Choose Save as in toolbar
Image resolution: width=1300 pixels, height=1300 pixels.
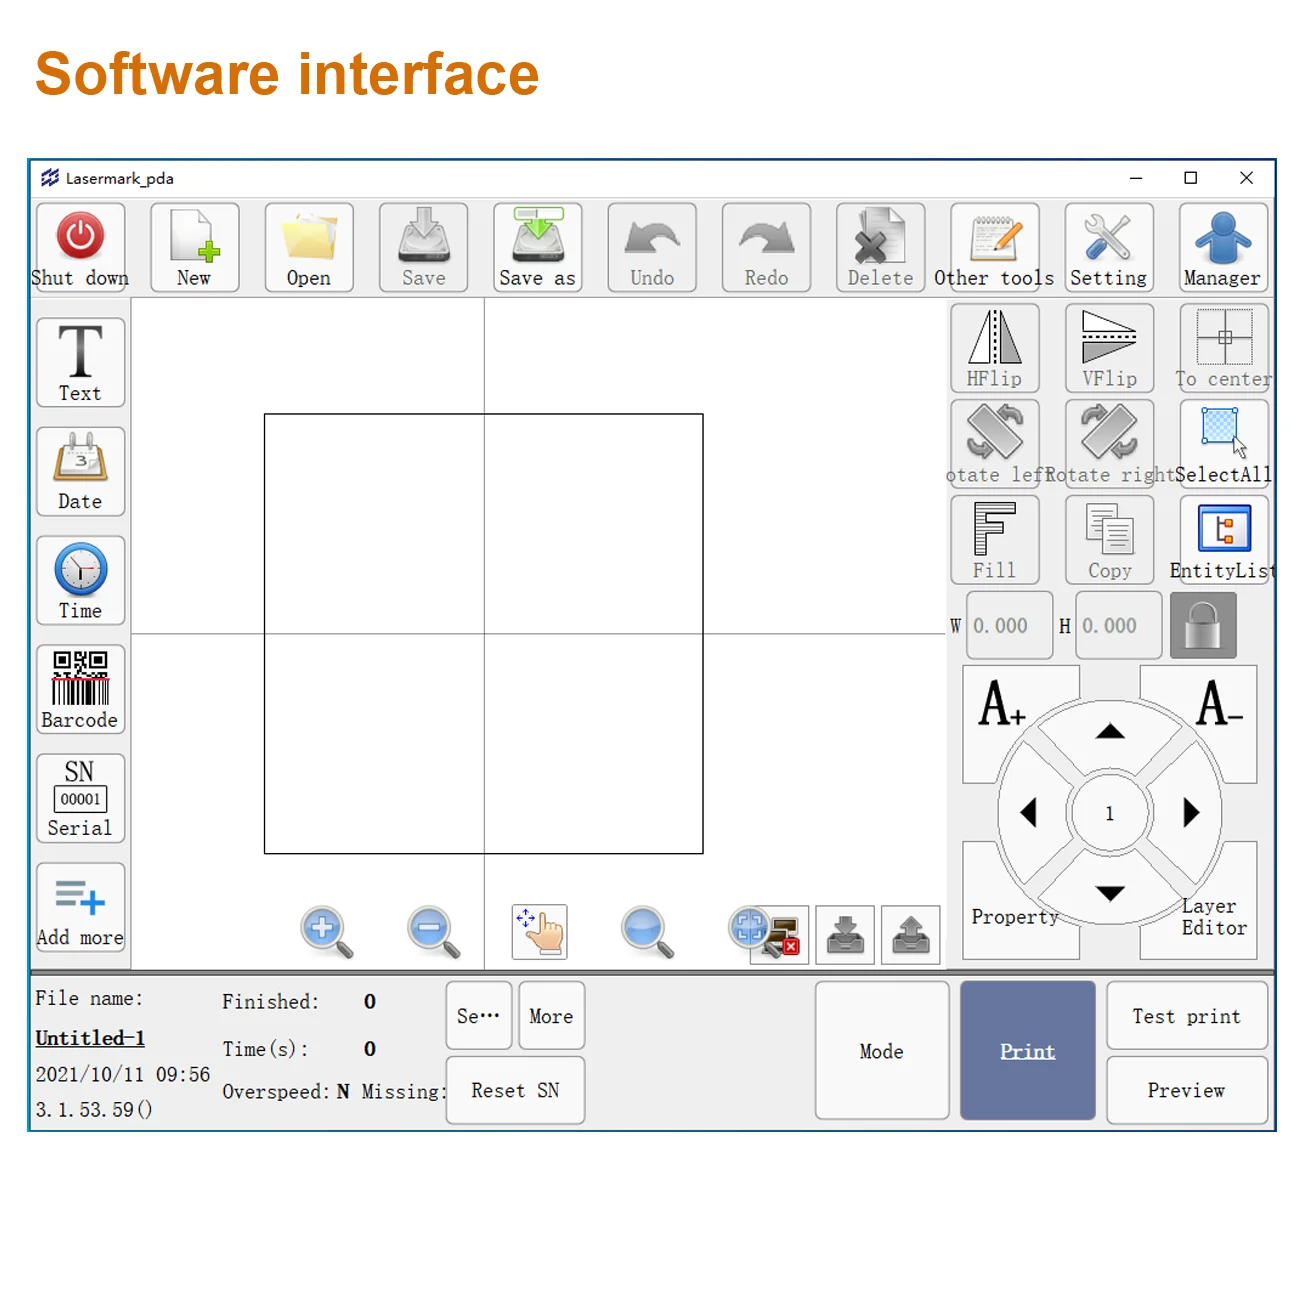pos(537,248)
